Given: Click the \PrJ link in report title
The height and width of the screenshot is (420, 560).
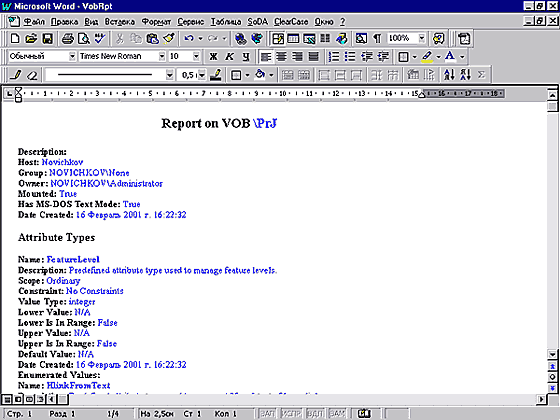Looking at the screenshot, I should click(x=265, y=123).
